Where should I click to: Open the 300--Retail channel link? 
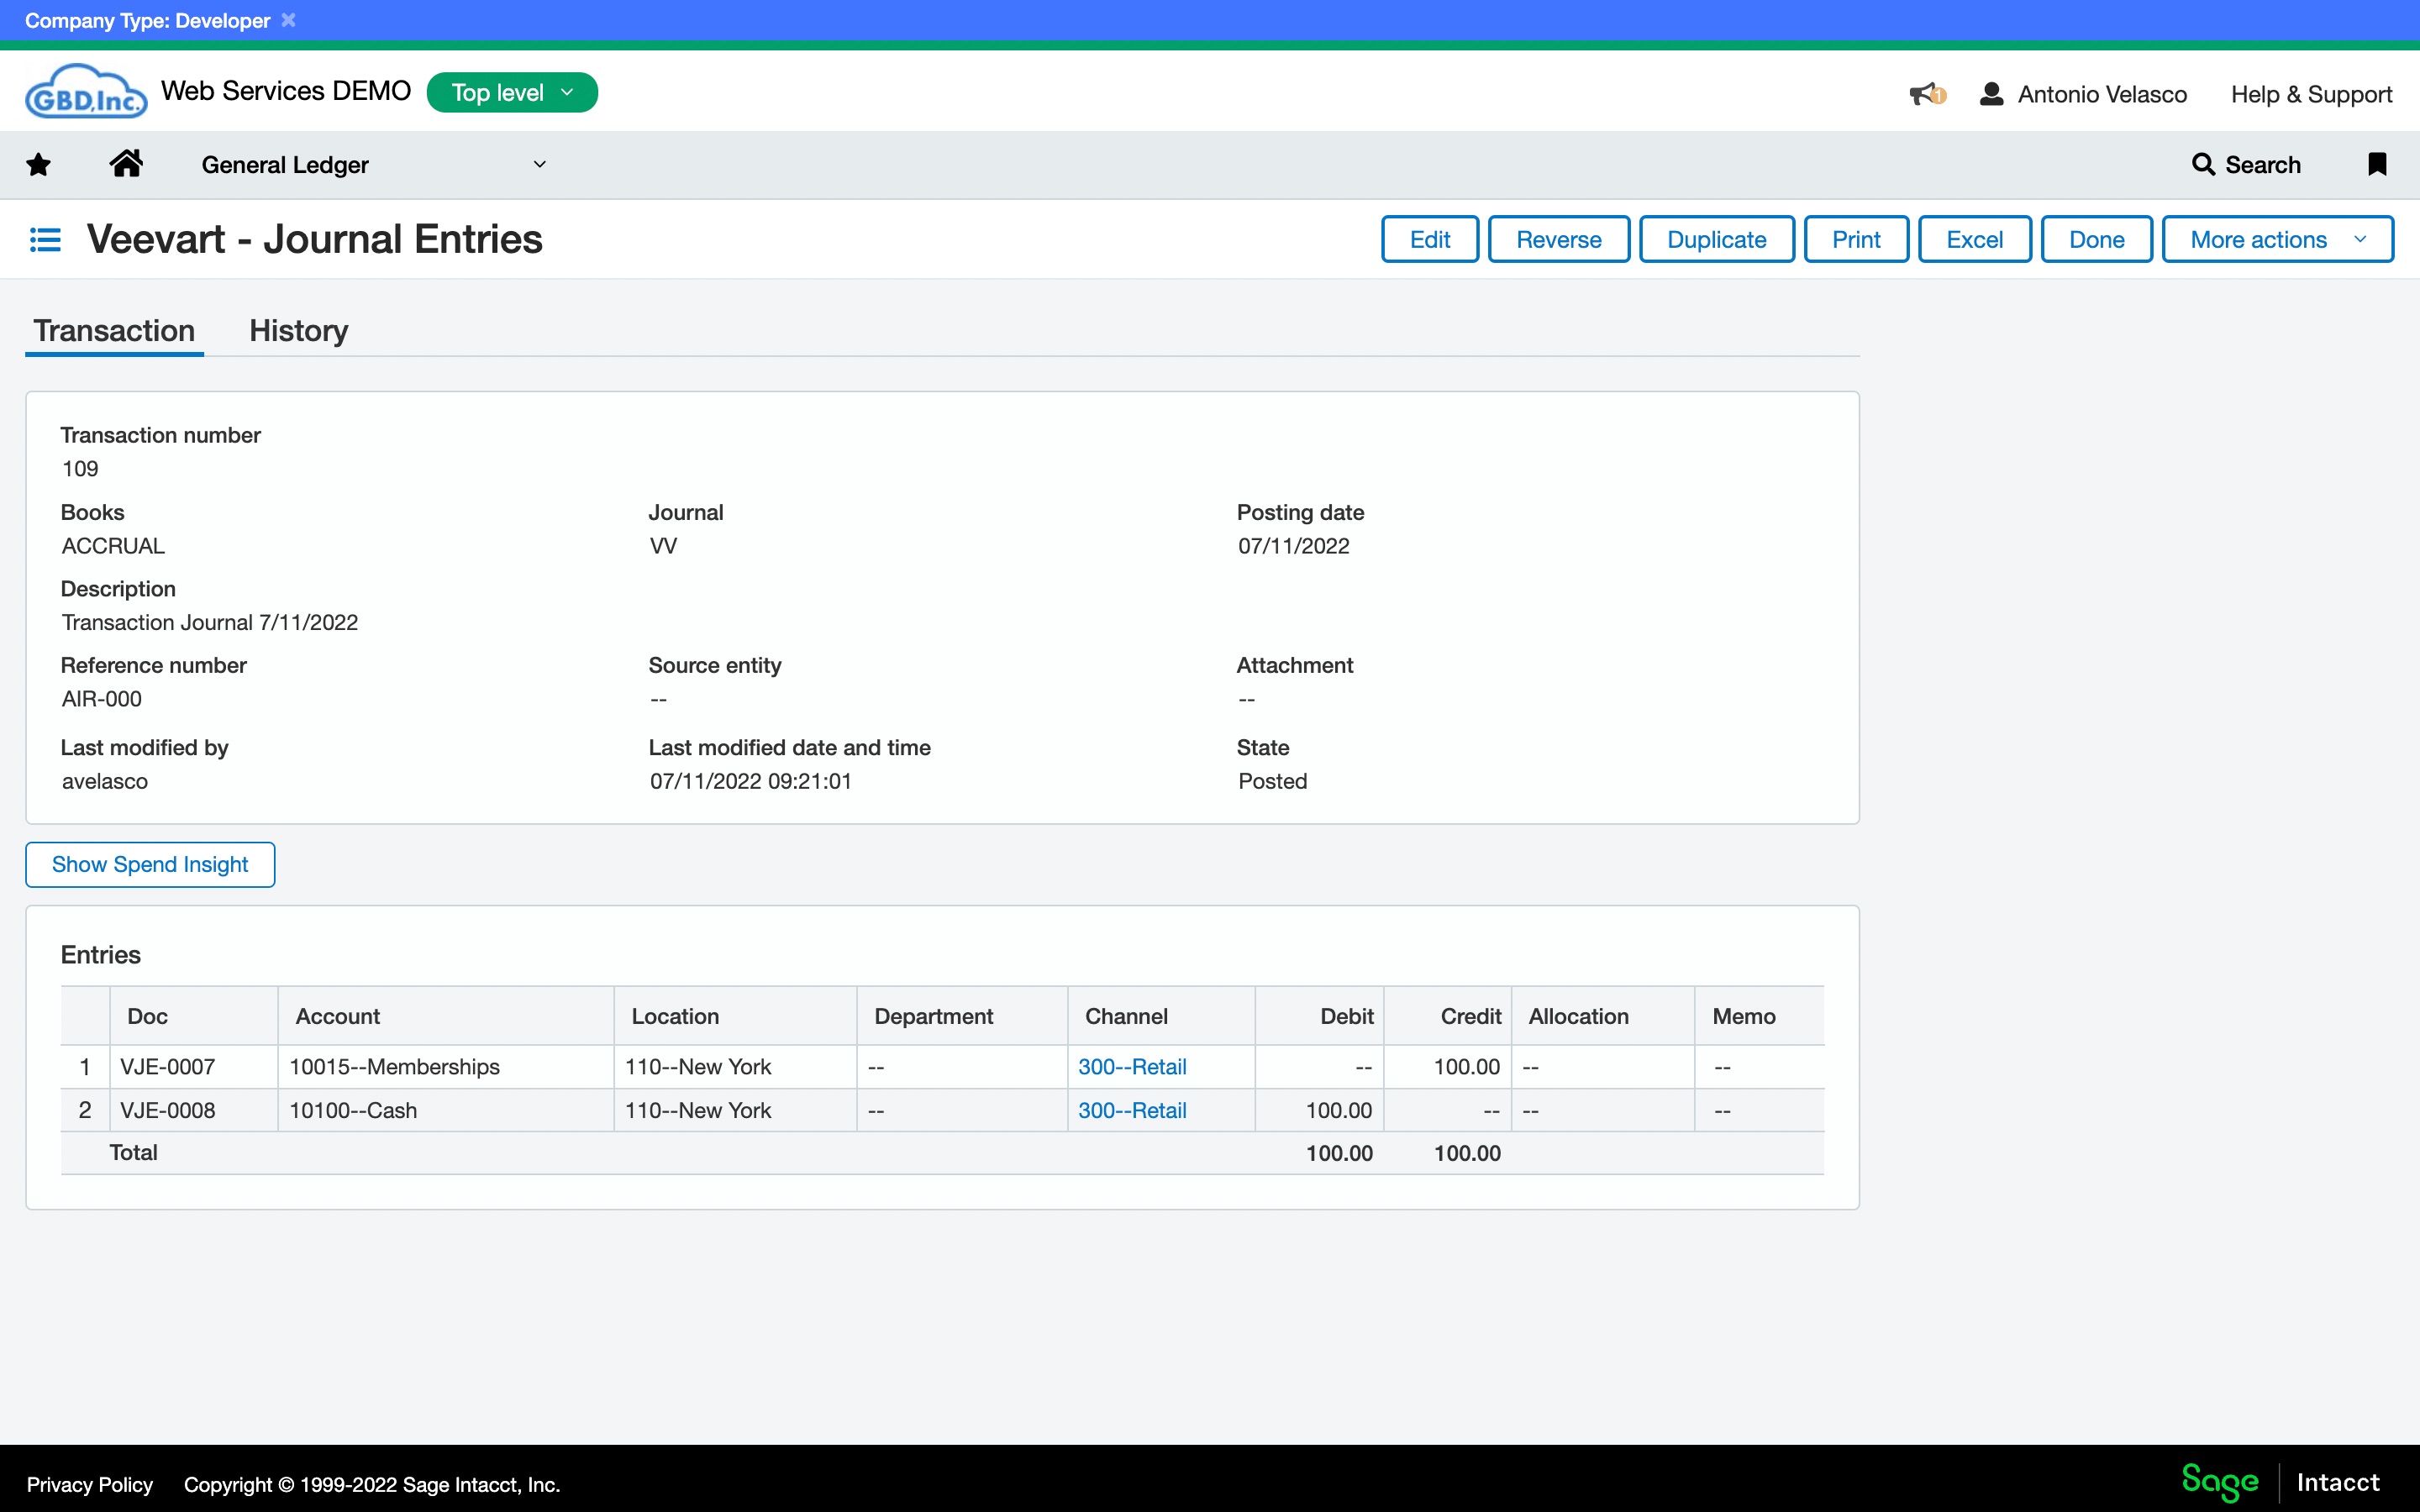point(1131,1066)
